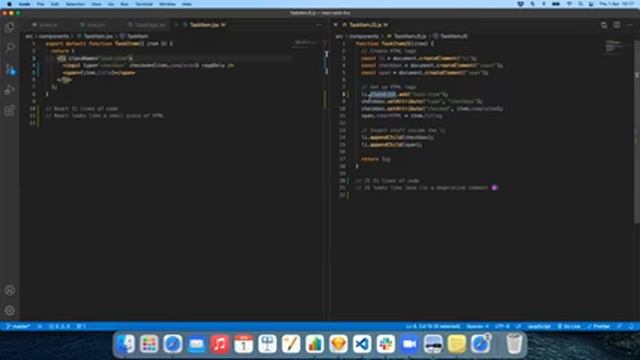Open the Selection menu
The image size is (640, 360).
coord(75,4)
